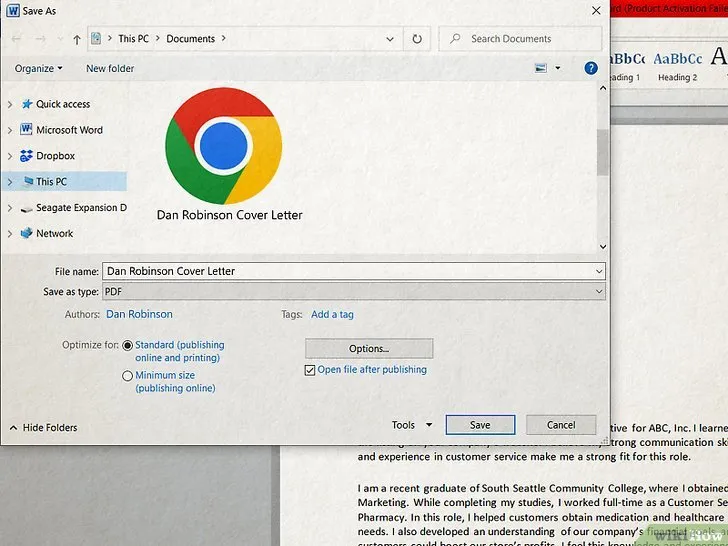Select Microsoft Word icon in sidebar

[26, 130]
